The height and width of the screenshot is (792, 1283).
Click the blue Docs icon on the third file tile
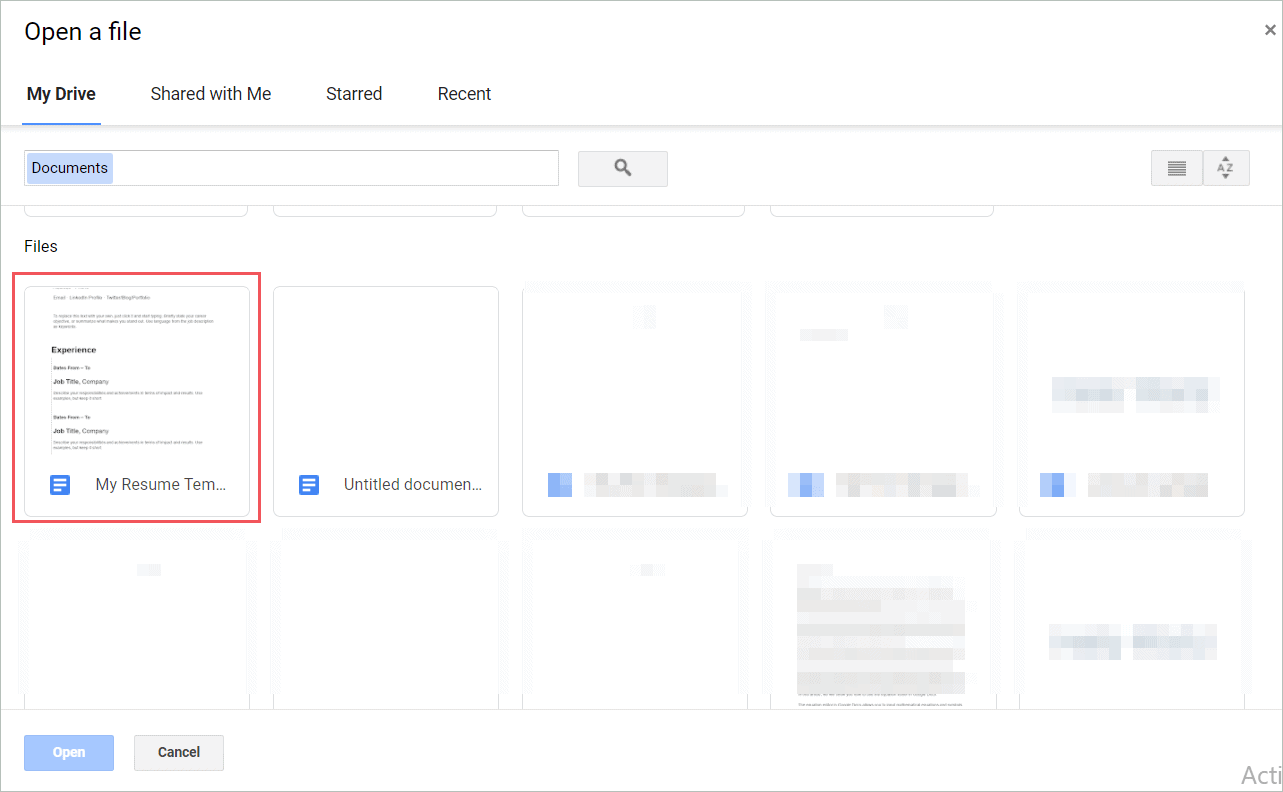[x=559, y=484]
